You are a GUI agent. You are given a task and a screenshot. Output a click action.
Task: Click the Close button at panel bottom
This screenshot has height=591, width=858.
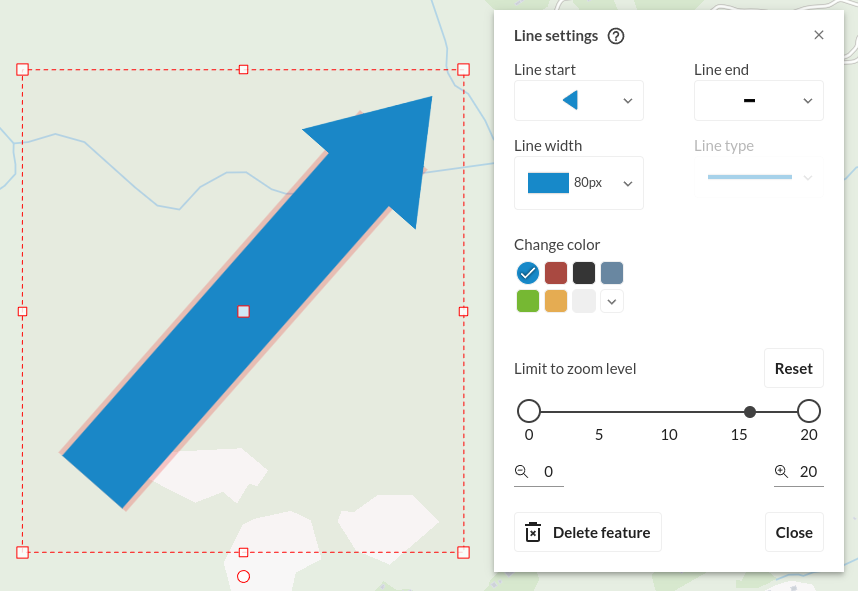794,532
